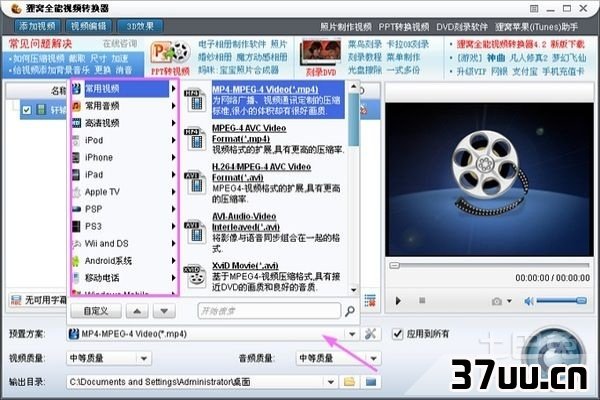Select PSP category
Image resolution: width=600 pixels, height=400 pixels.
(x=120, y=209)
